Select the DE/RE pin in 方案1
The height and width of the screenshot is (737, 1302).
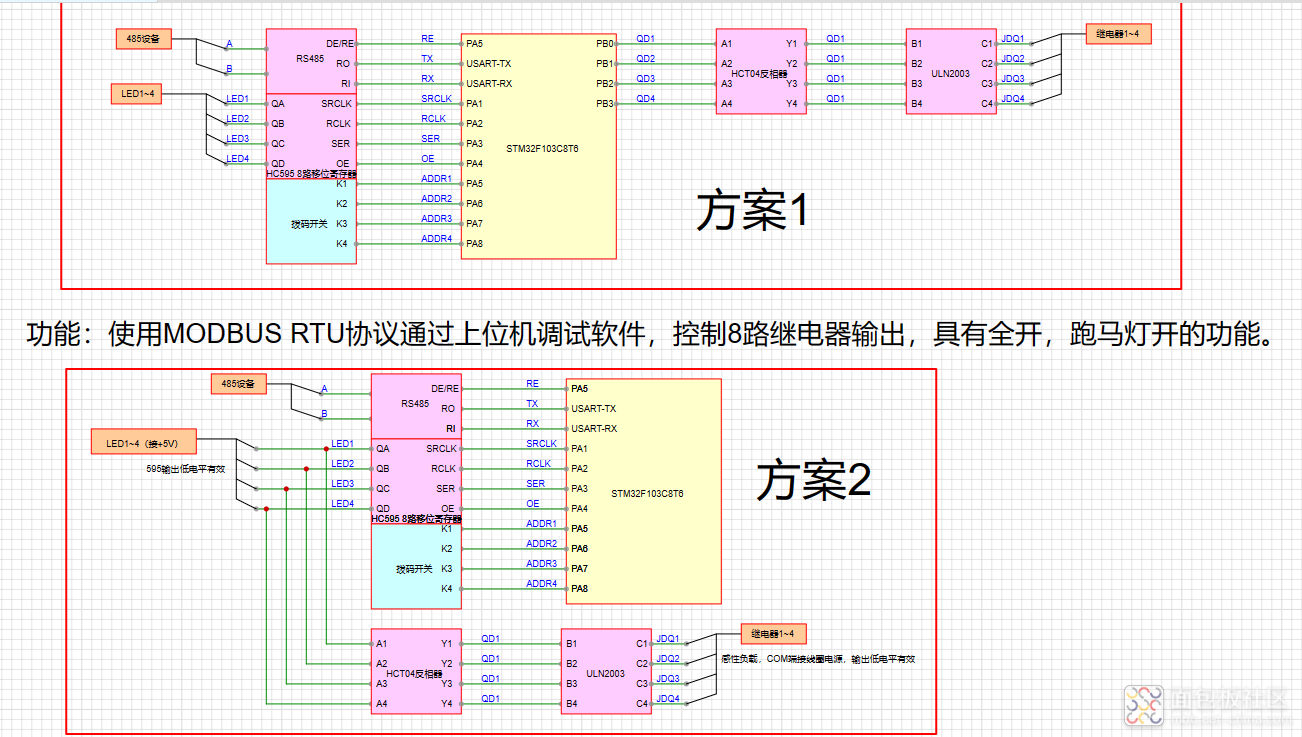[339, 44]
